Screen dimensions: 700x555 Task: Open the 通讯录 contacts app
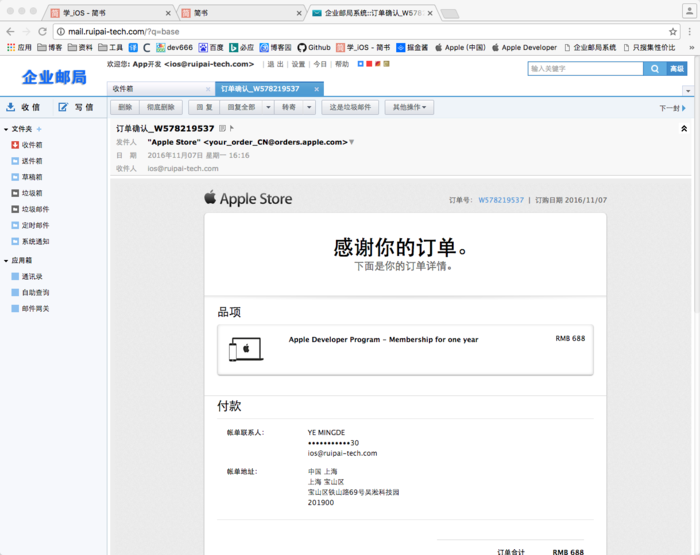(27, 276)
